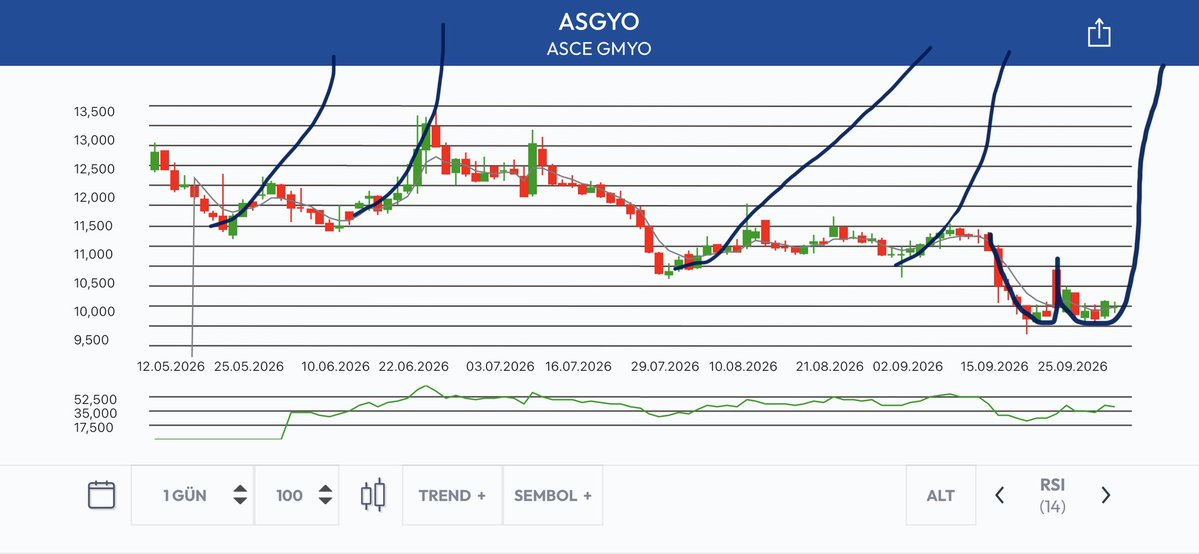Viewport: 1199px width, 554px height.
Task: Tap the ASCE GMYO company name
Action: click(x=599, y=49)
